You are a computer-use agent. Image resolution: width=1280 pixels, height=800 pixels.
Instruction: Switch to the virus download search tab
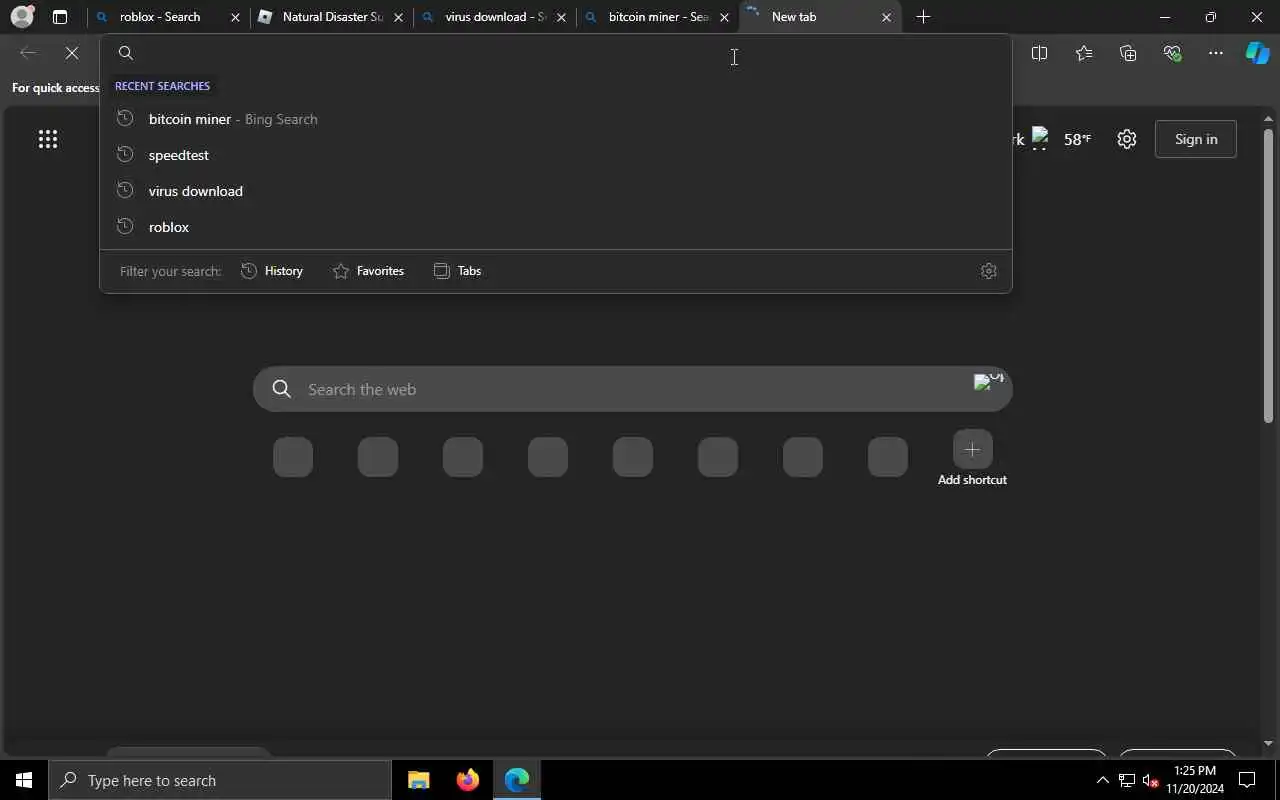click(492, 17)
